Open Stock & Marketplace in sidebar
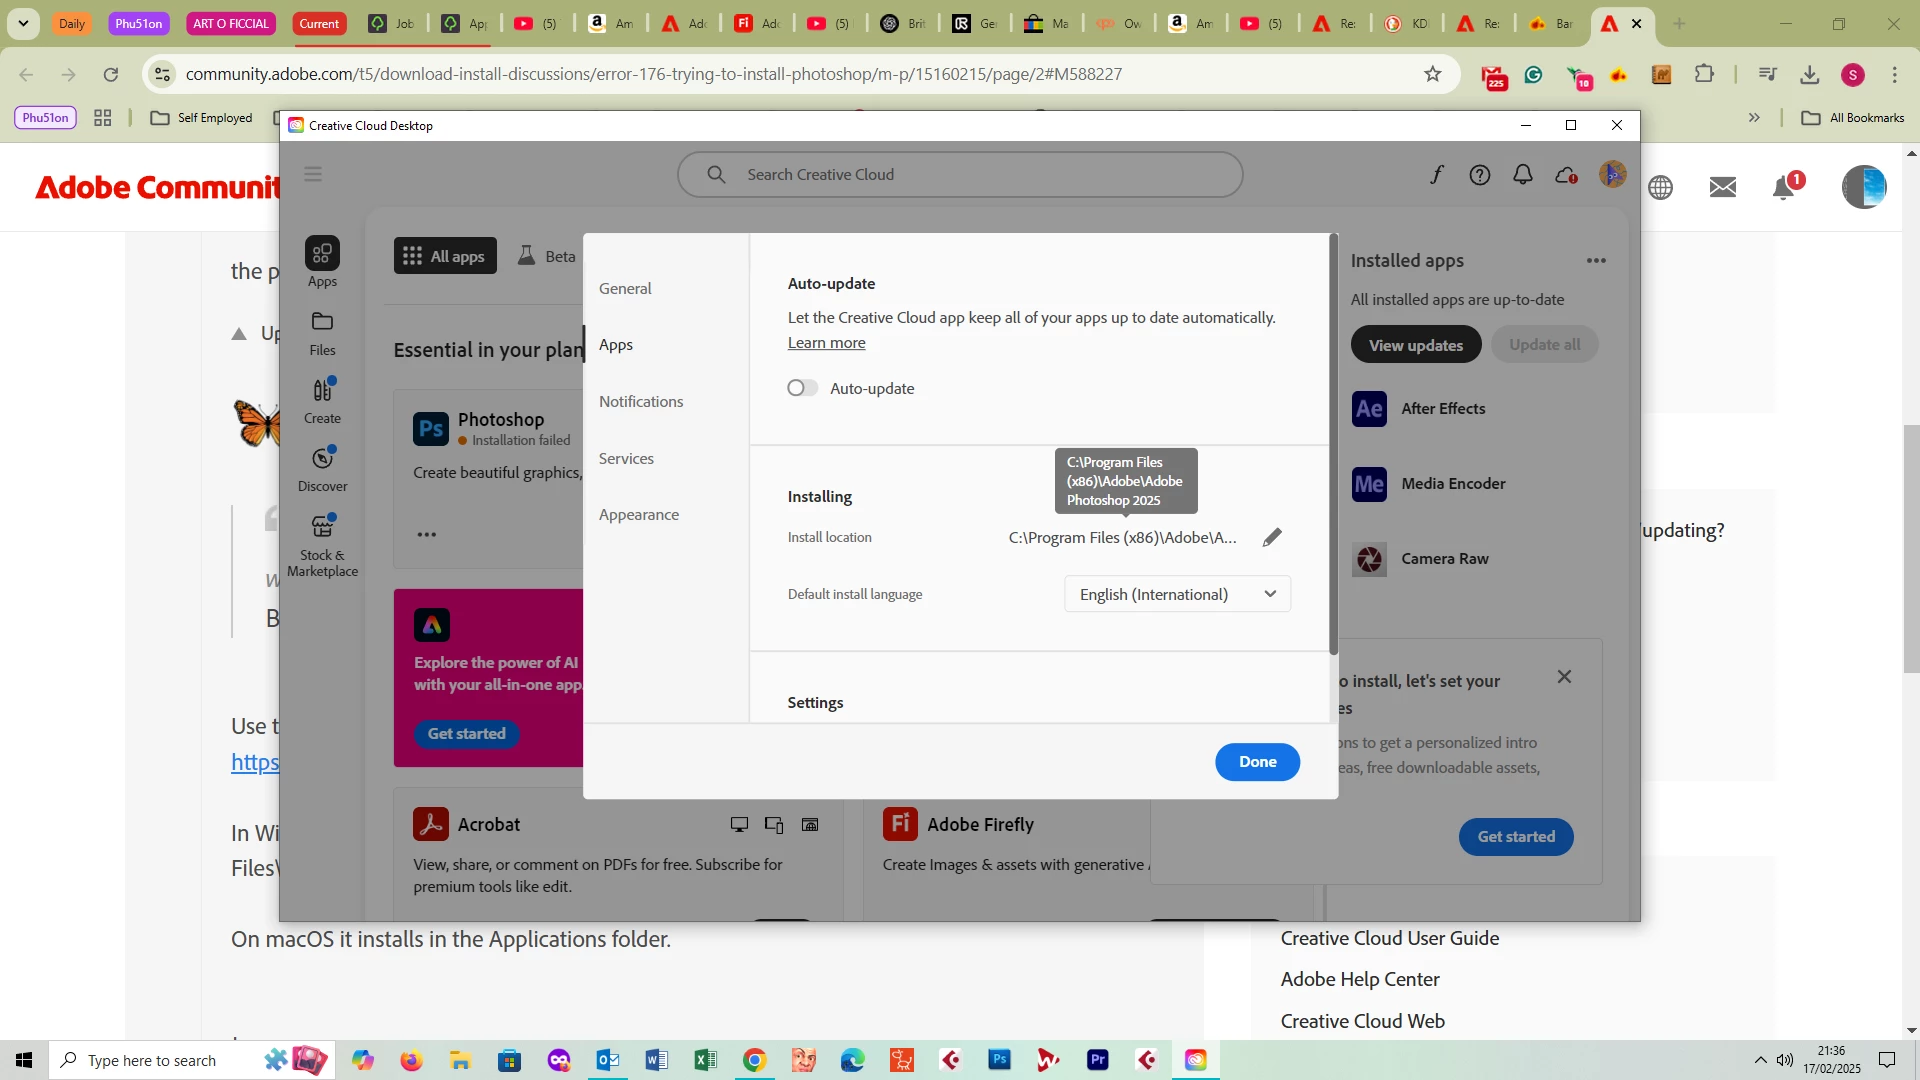 click(322, 545)
